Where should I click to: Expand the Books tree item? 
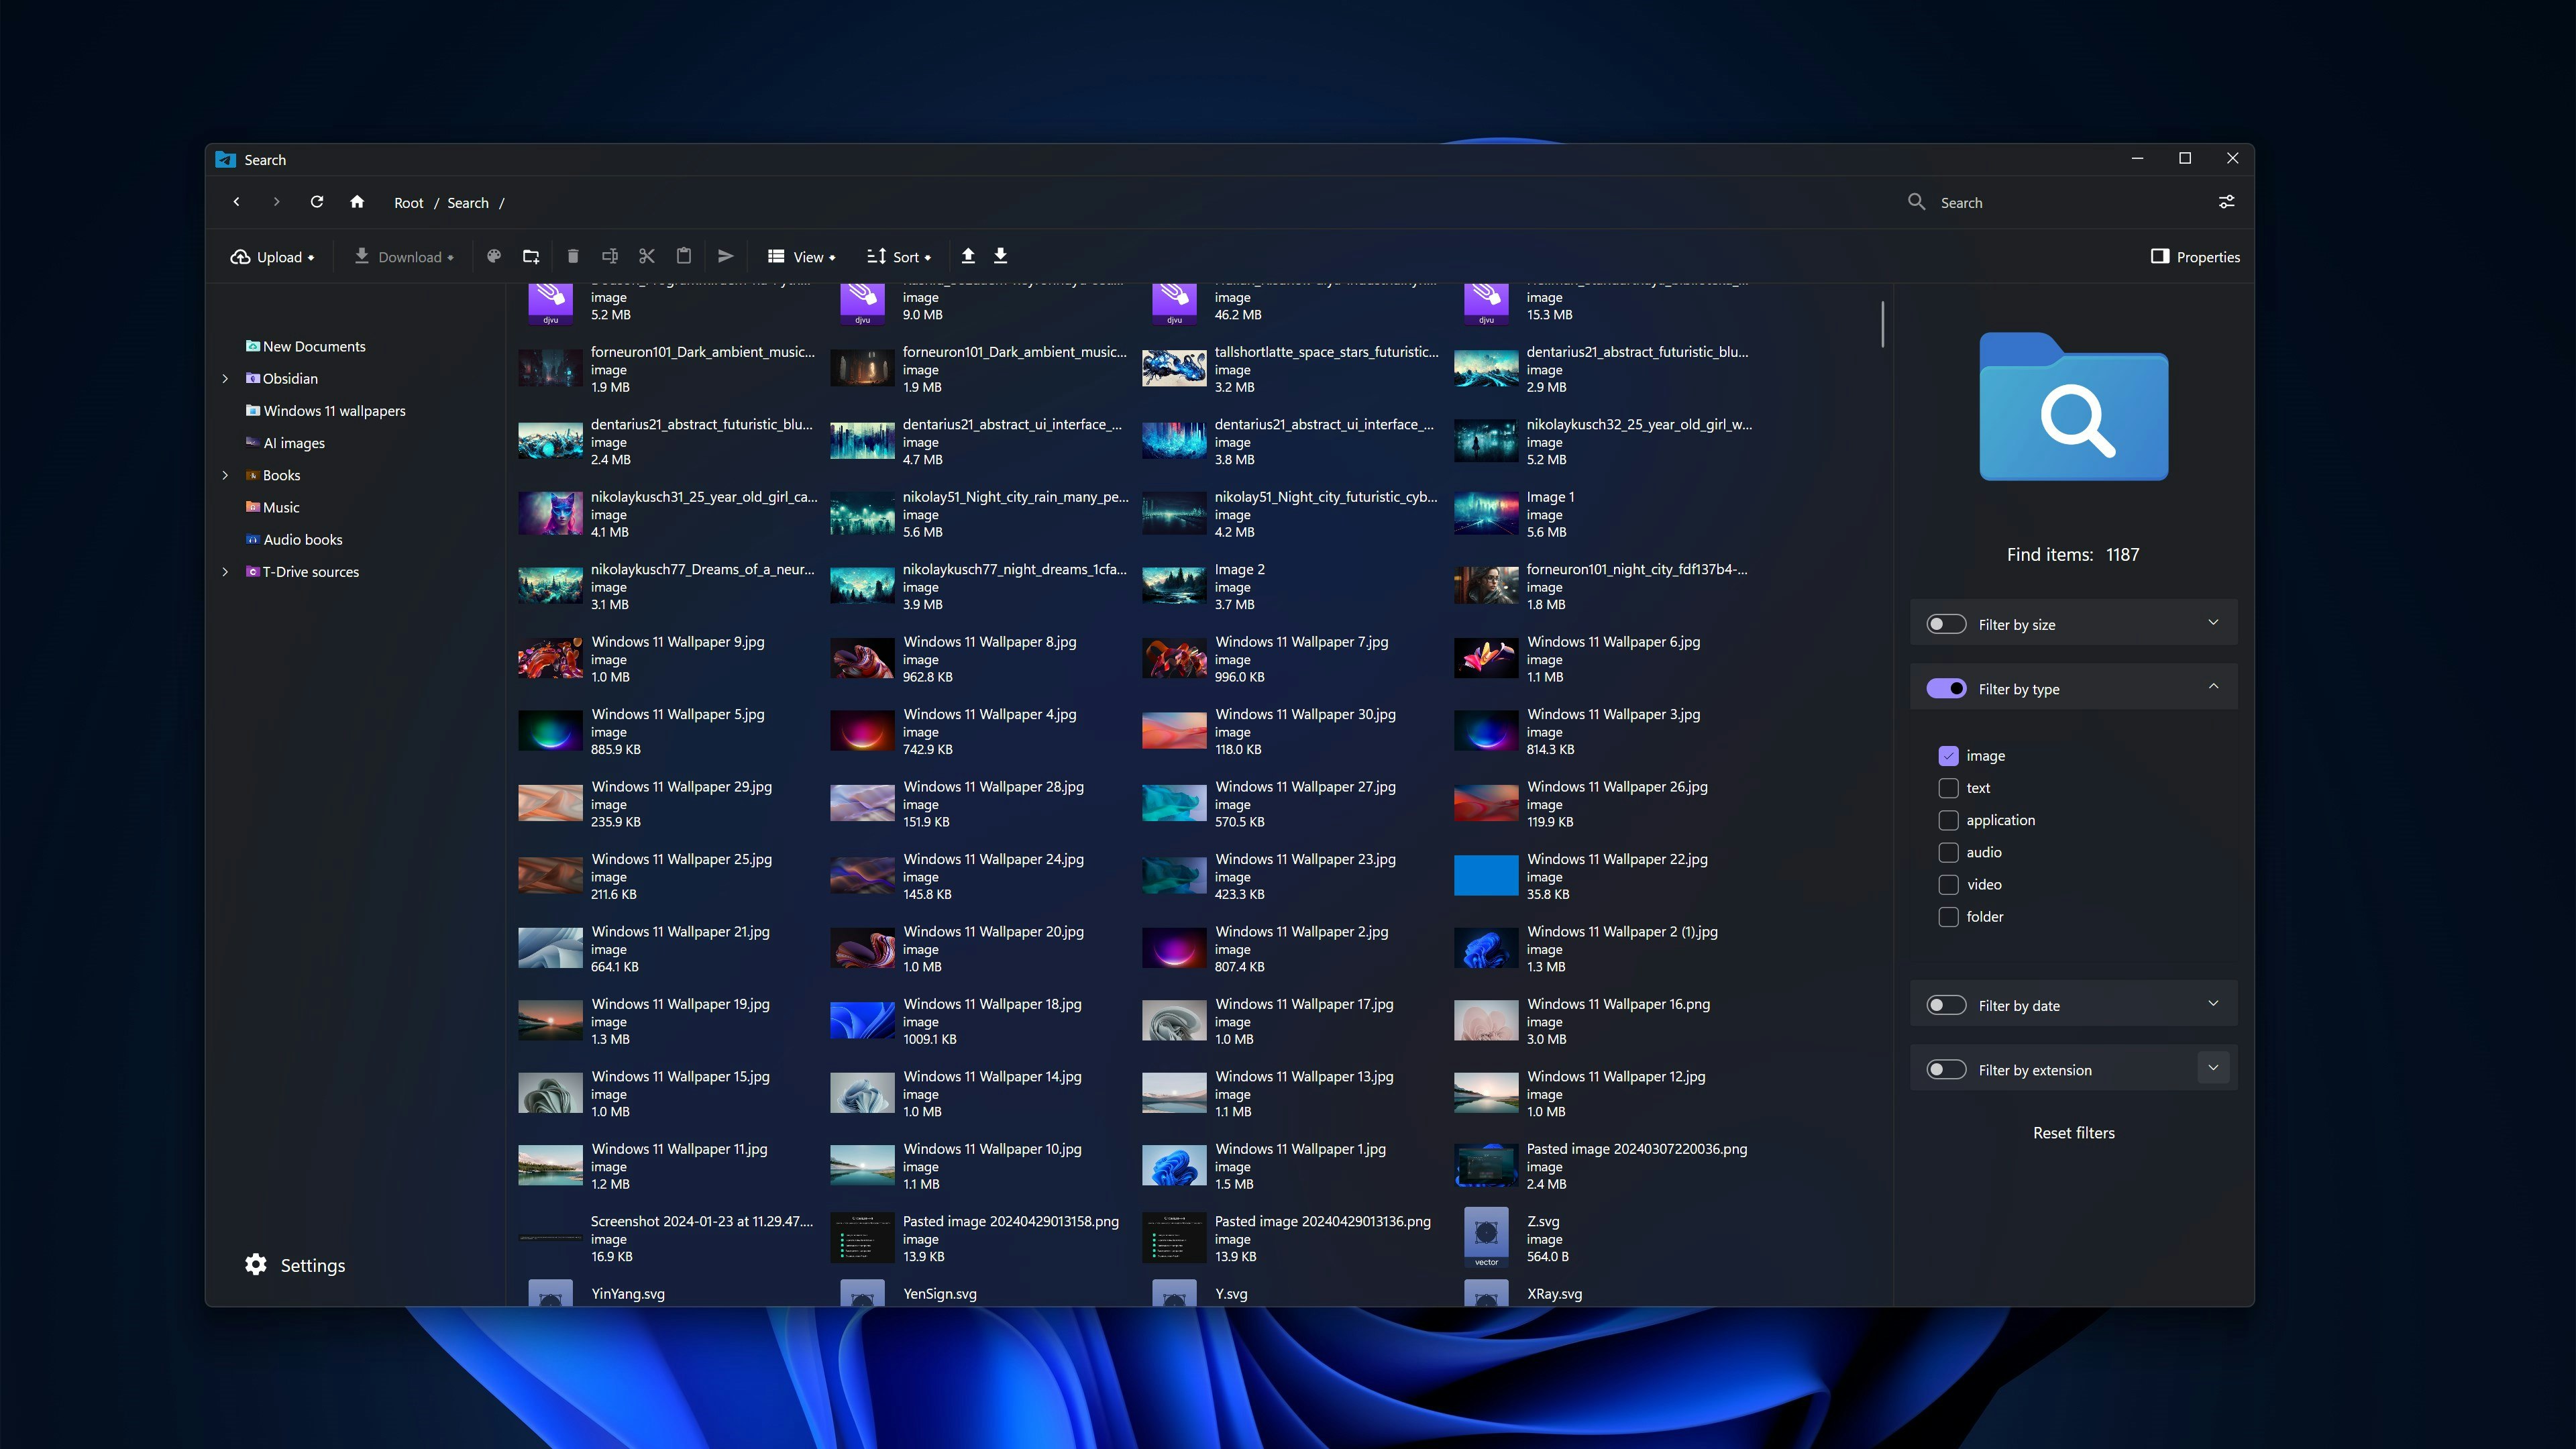(225, 475)
